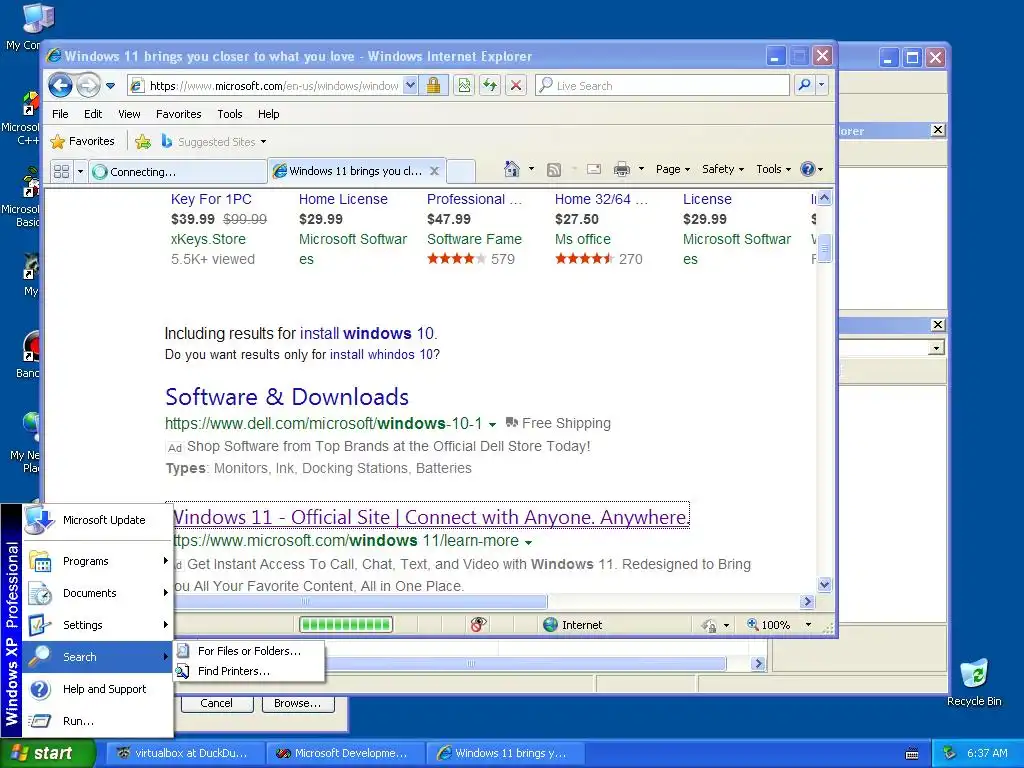Open the View menu
Screen dimensions: 1024x768
click(129, 114)
